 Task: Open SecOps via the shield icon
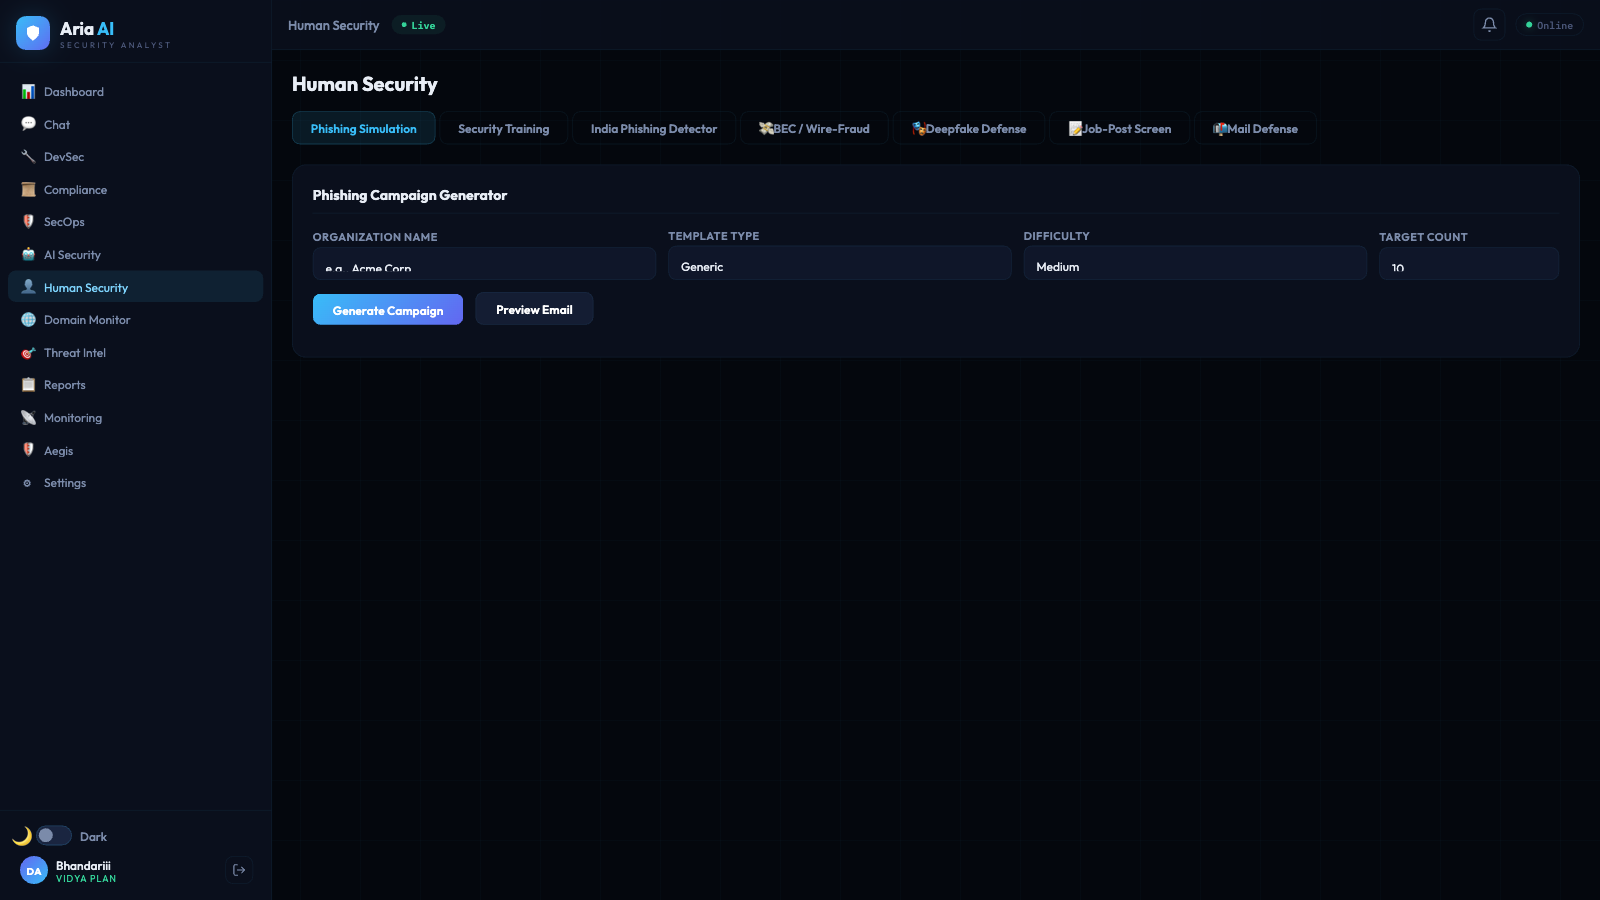tap(28, 222)
